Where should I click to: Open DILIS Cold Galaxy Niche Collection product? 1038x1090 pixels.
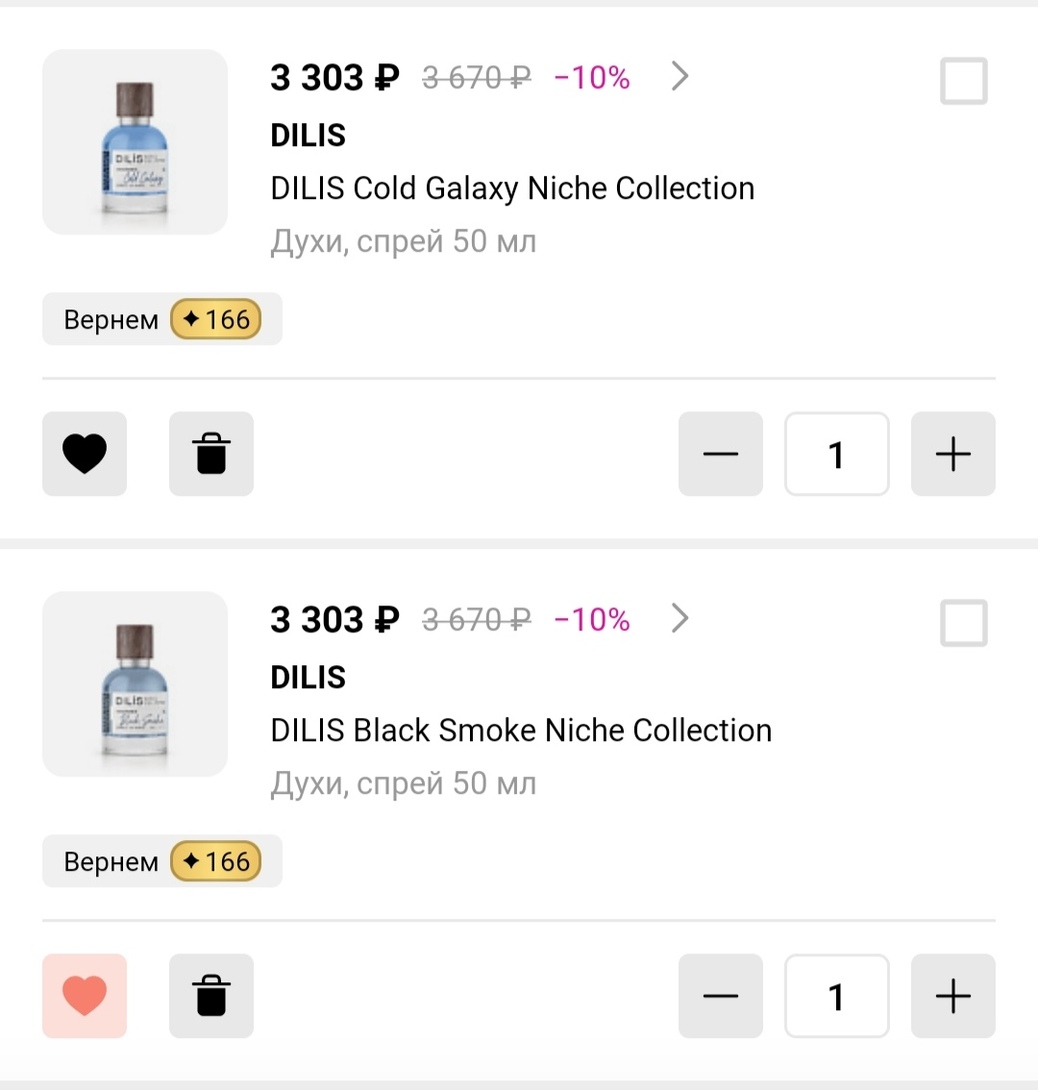click(x=512, y=188)
